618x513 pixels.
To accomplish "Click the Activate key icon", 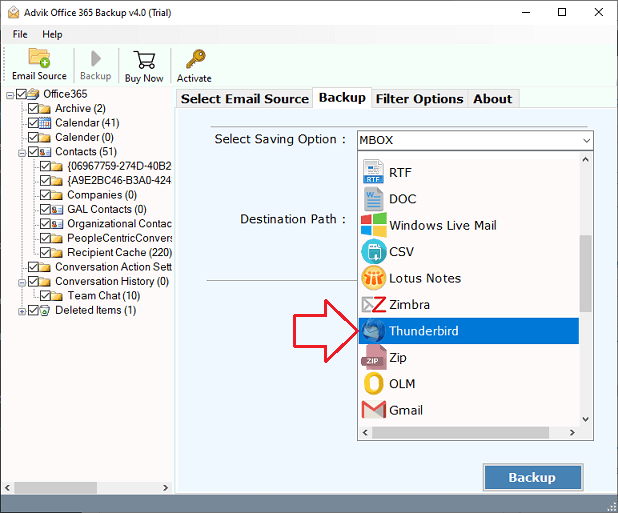I will (195, 59).
